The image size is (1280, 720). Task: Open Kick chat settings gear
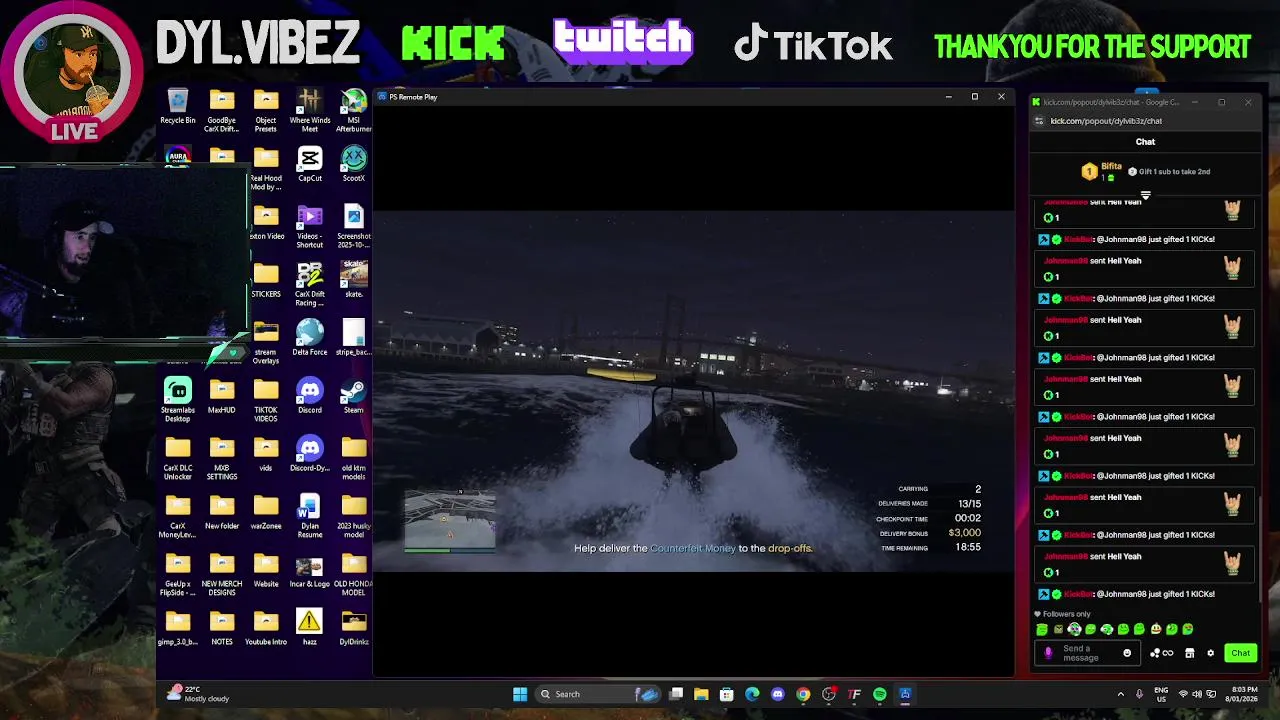click(x=1210, y=653)
